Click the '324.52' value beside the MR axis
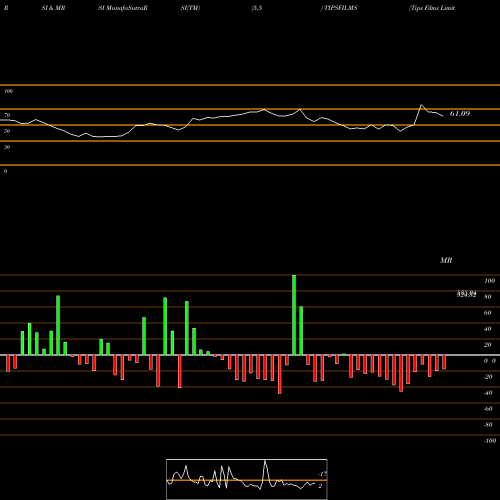Screen dimensions: 500x500 coord(466,295)
